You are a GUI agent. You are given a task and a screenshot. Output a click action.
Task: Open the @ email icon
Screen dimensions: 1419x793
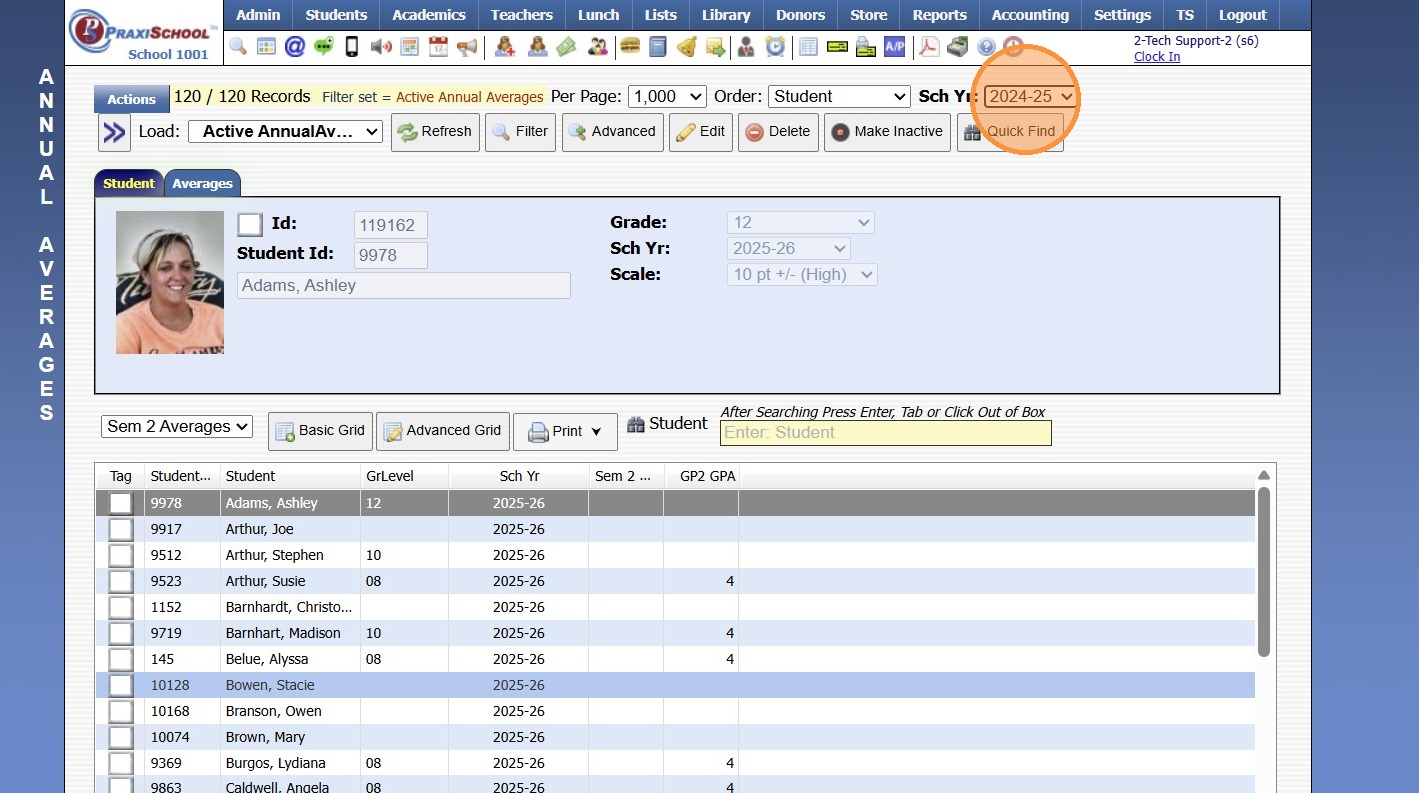tap(294, 46)
